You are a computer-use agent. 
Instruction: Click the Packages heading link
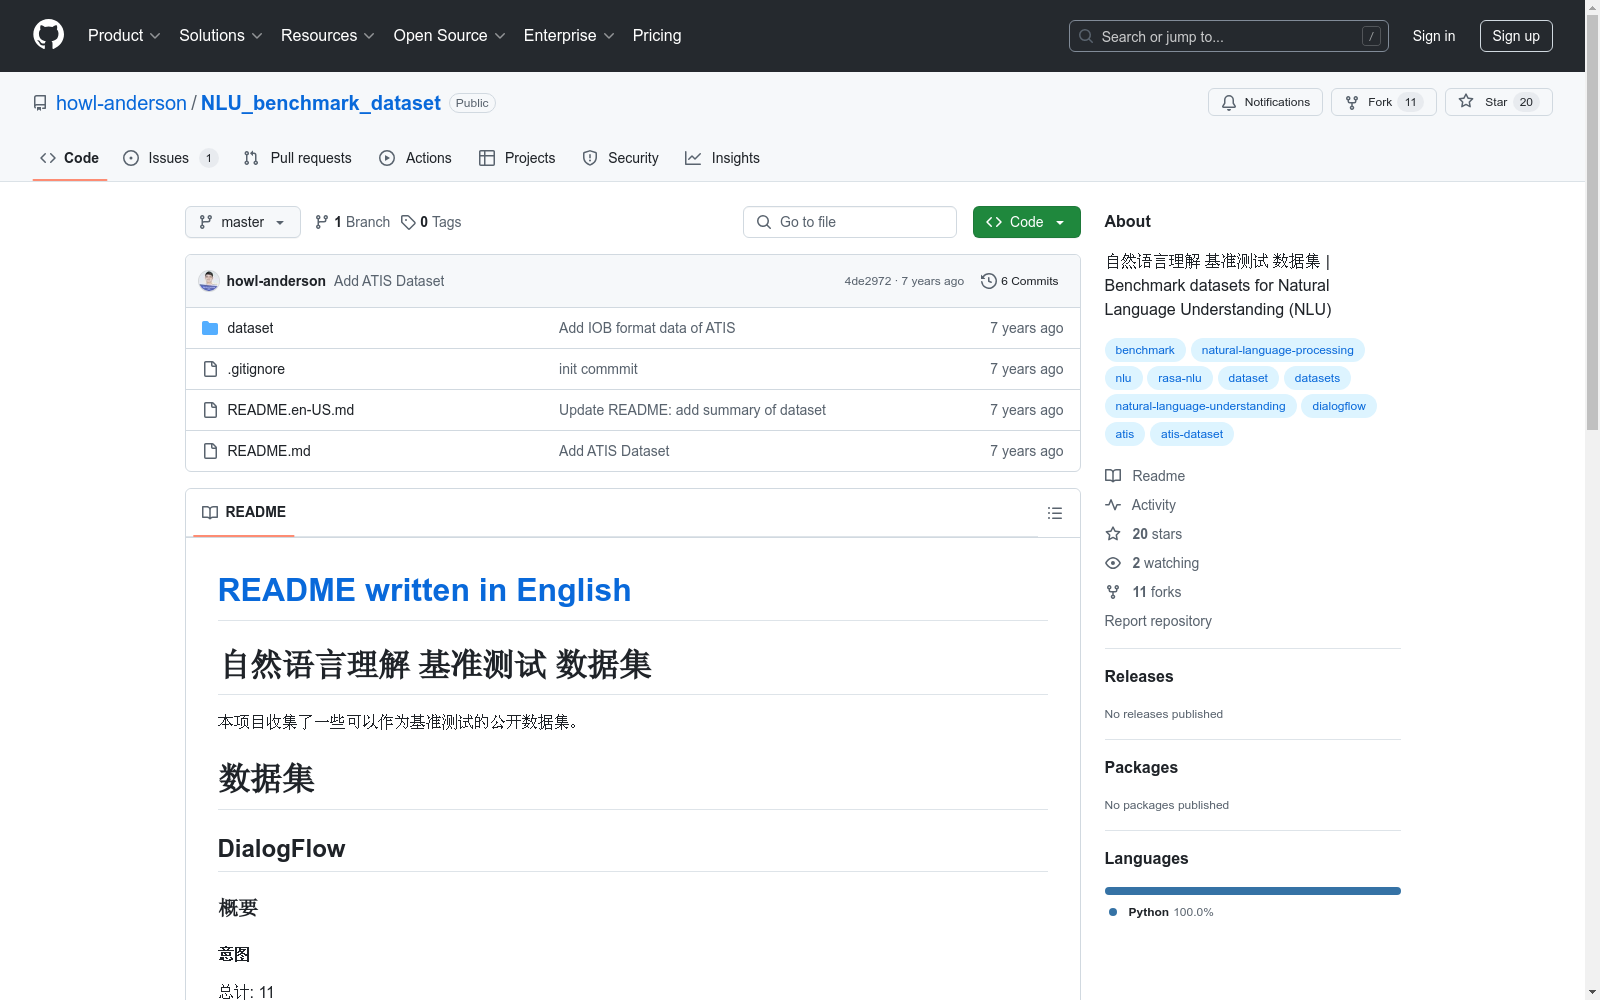(1141, 768)
